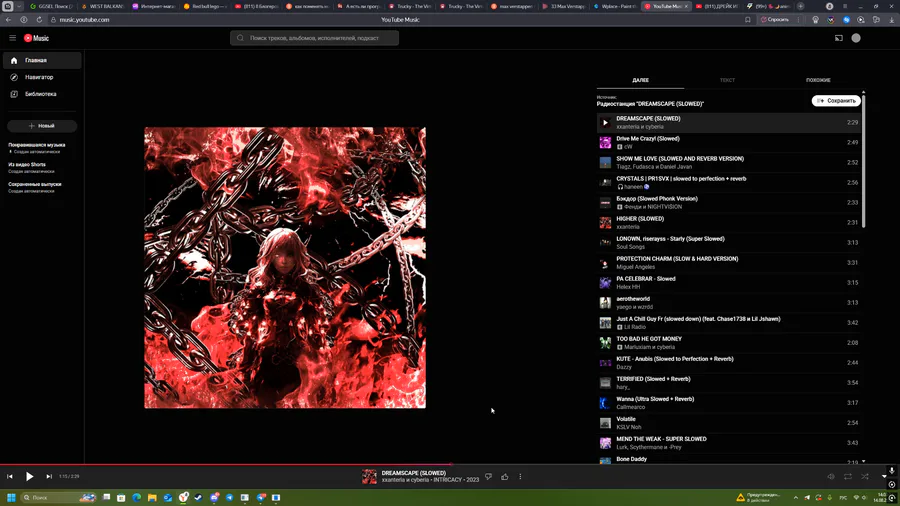Viewport: 900px width, 506px height.
Task: Select CRYSTALS | PR1SVX slowed track
Action: click(x=728, y=182)
